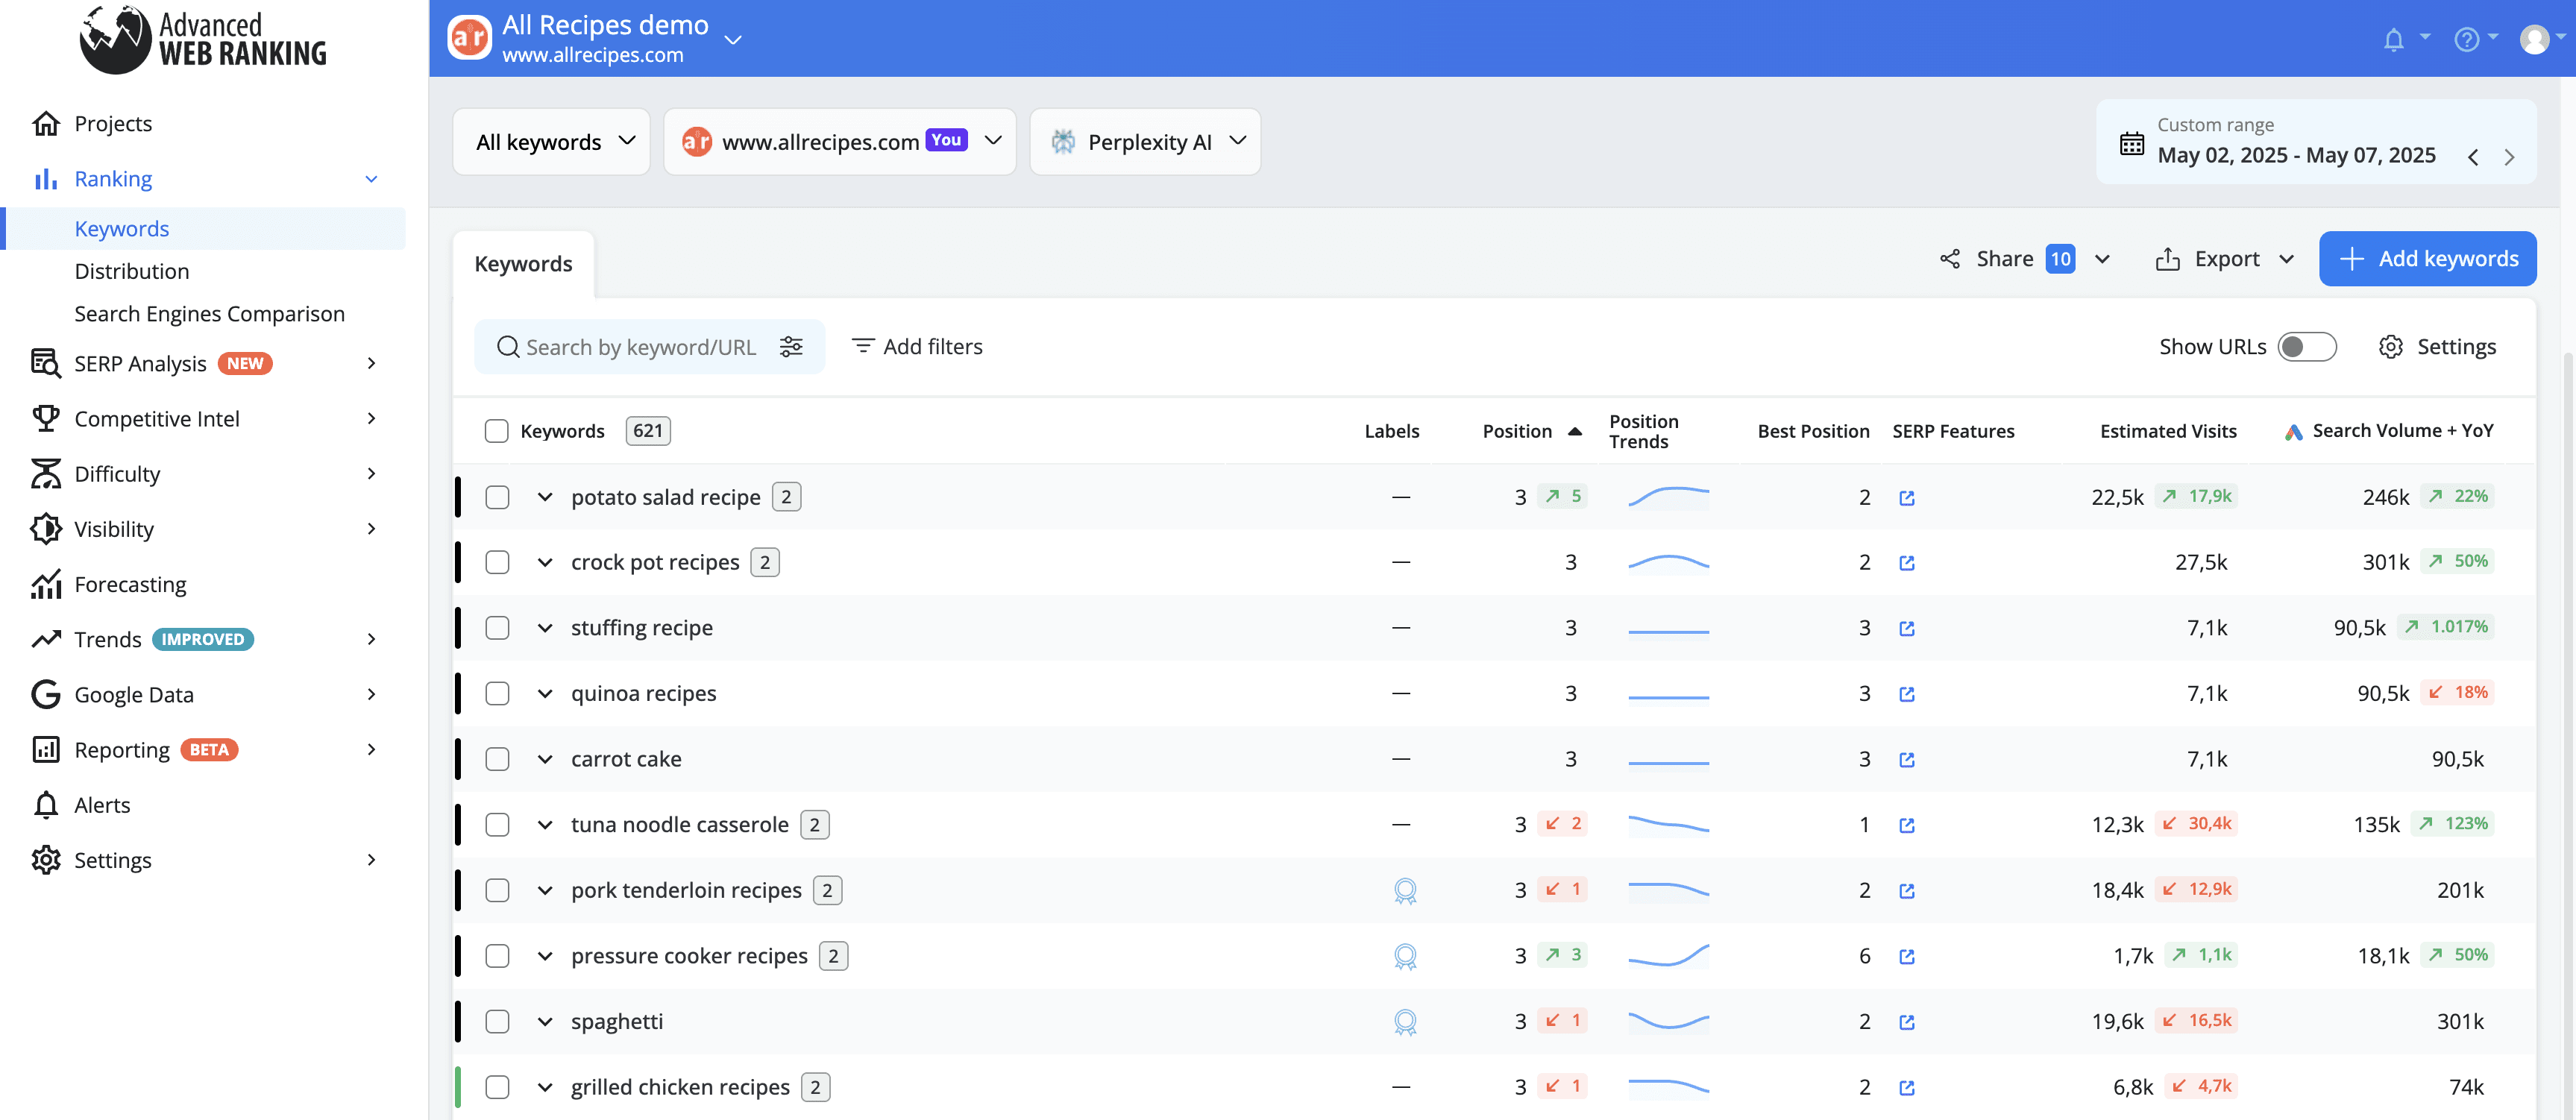The image size is (2576, 1120).
Task: Open the Perplexity AI search engine dropdown
Action: [1145, 142]
